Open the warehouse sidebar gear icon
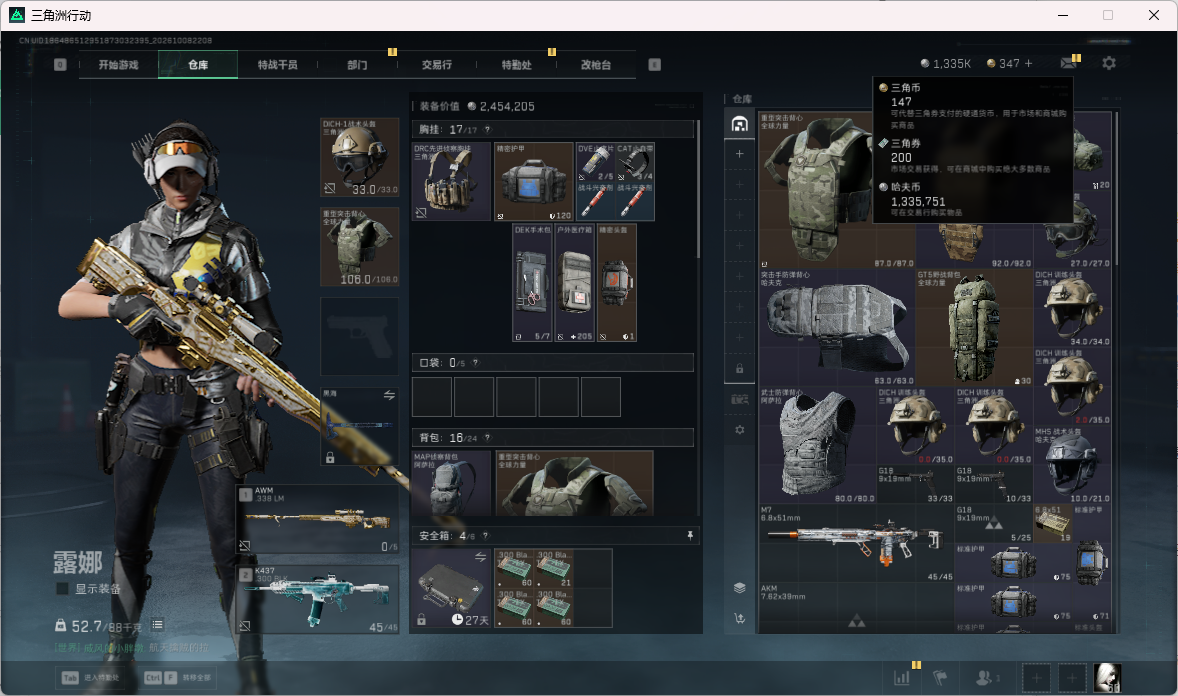Viewport: 1178px width, 696px height. (739, 430)
